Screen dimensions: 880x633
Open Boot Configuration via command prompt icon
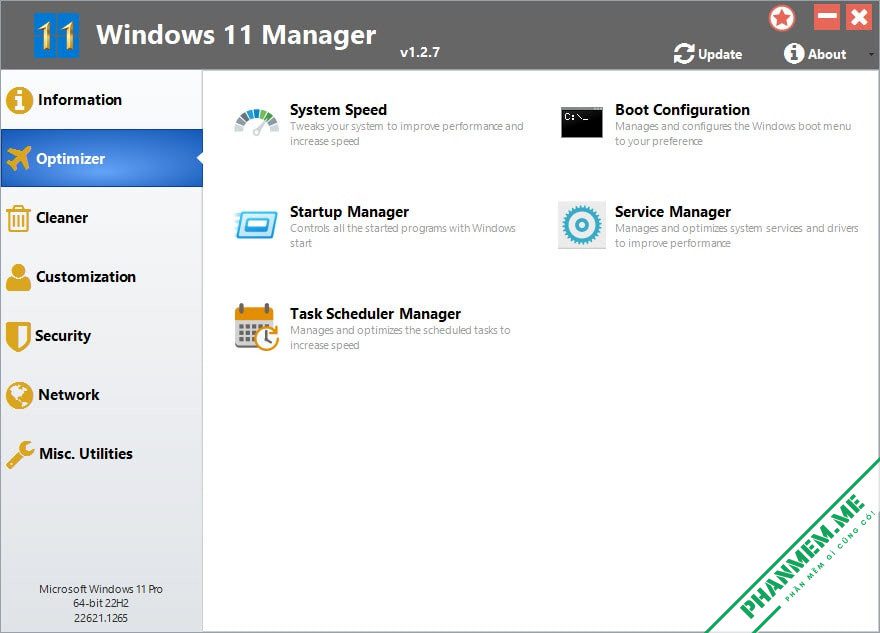pos(581,122)
